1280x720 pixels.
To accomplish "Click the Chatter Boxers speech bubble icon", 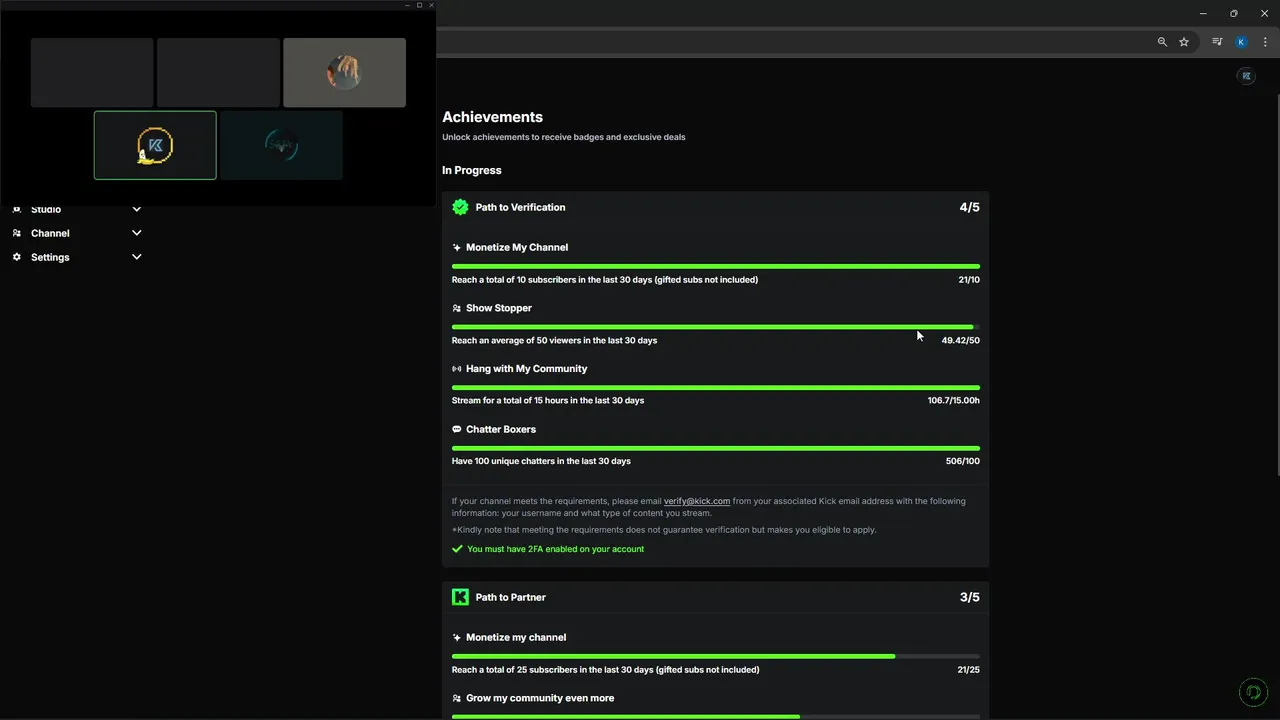I will (x=457, y=429).
